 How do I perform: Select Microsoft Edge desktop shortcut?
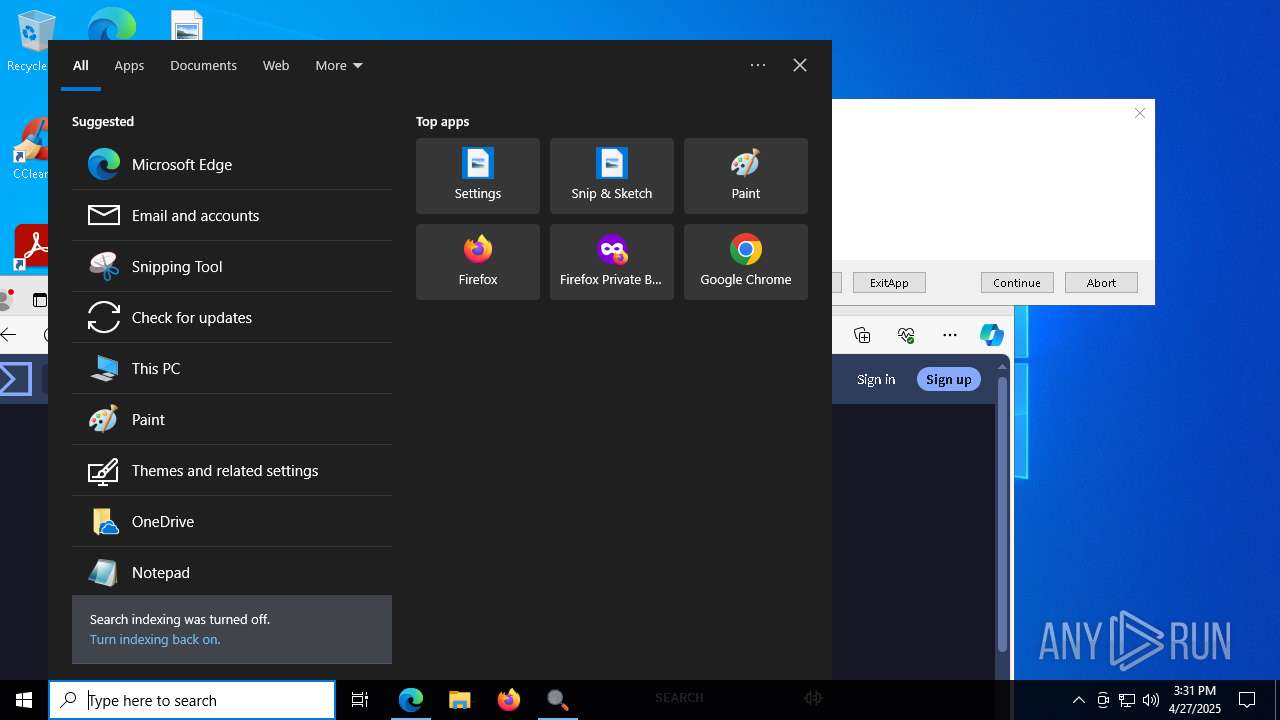coord(111,24)
